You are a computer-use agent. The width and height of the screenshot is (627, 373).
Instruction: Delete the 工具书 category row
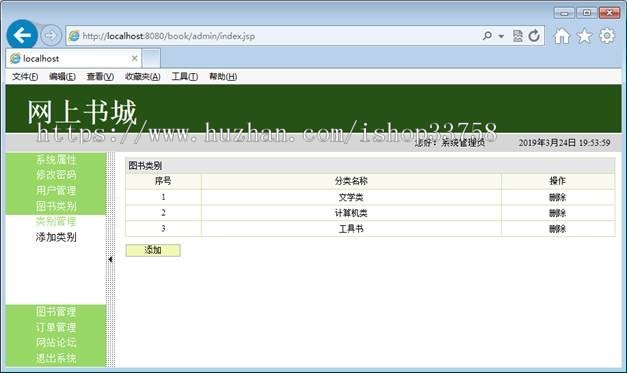(x=557, y=229)
